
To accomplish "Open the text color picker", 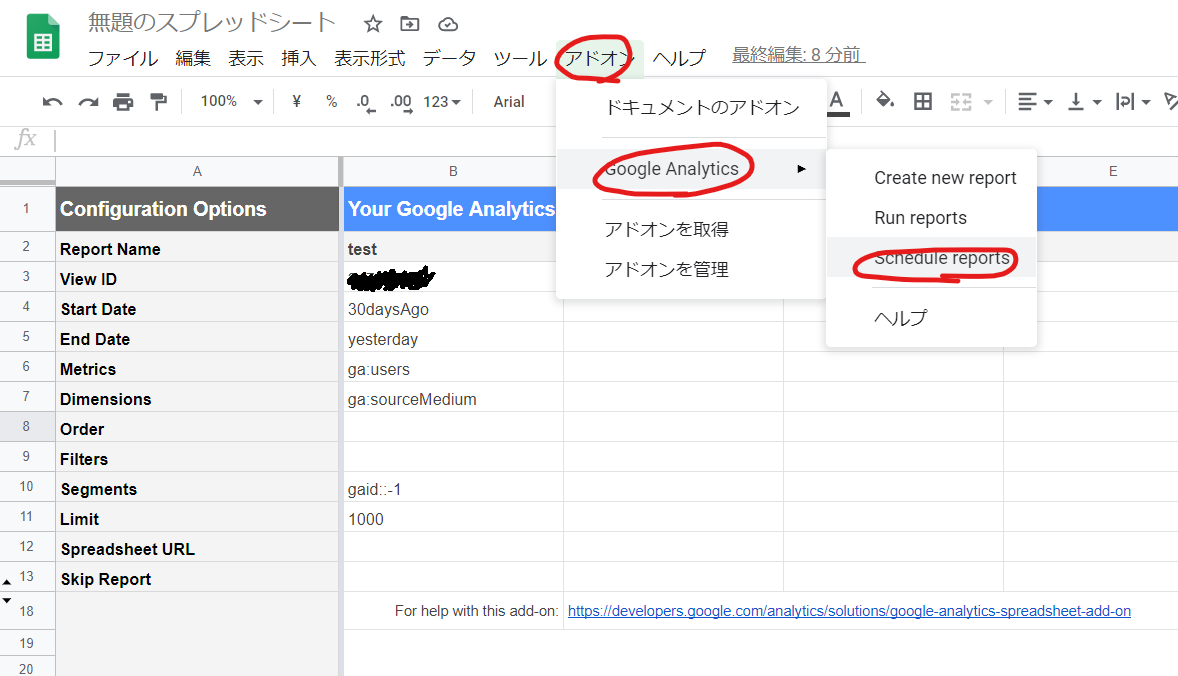I will pyautogui.click(x=838, y=102).
